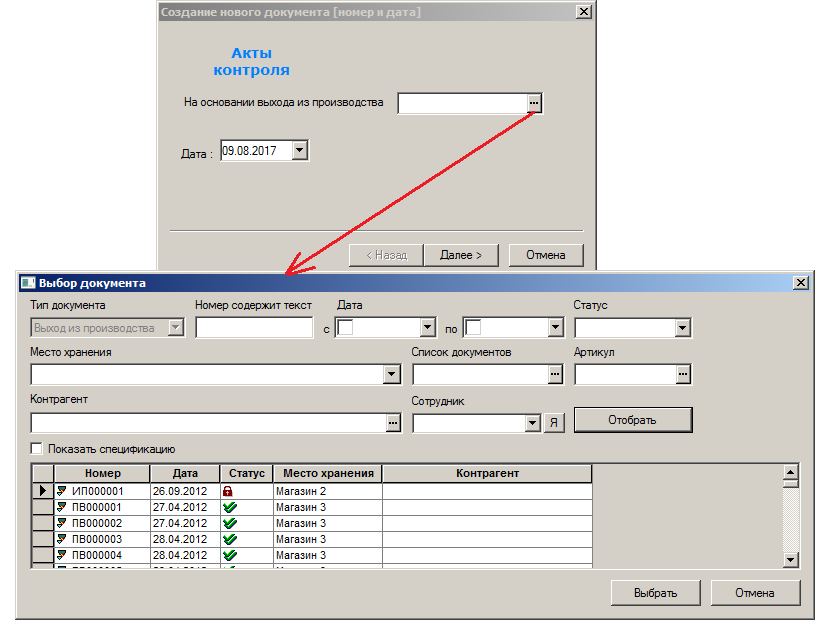Image resolution: width=825 pixels, height=624 pixels.
Task: Open the date picker dropdown next to 09.08.2017
Action: (x=299, y=150)
